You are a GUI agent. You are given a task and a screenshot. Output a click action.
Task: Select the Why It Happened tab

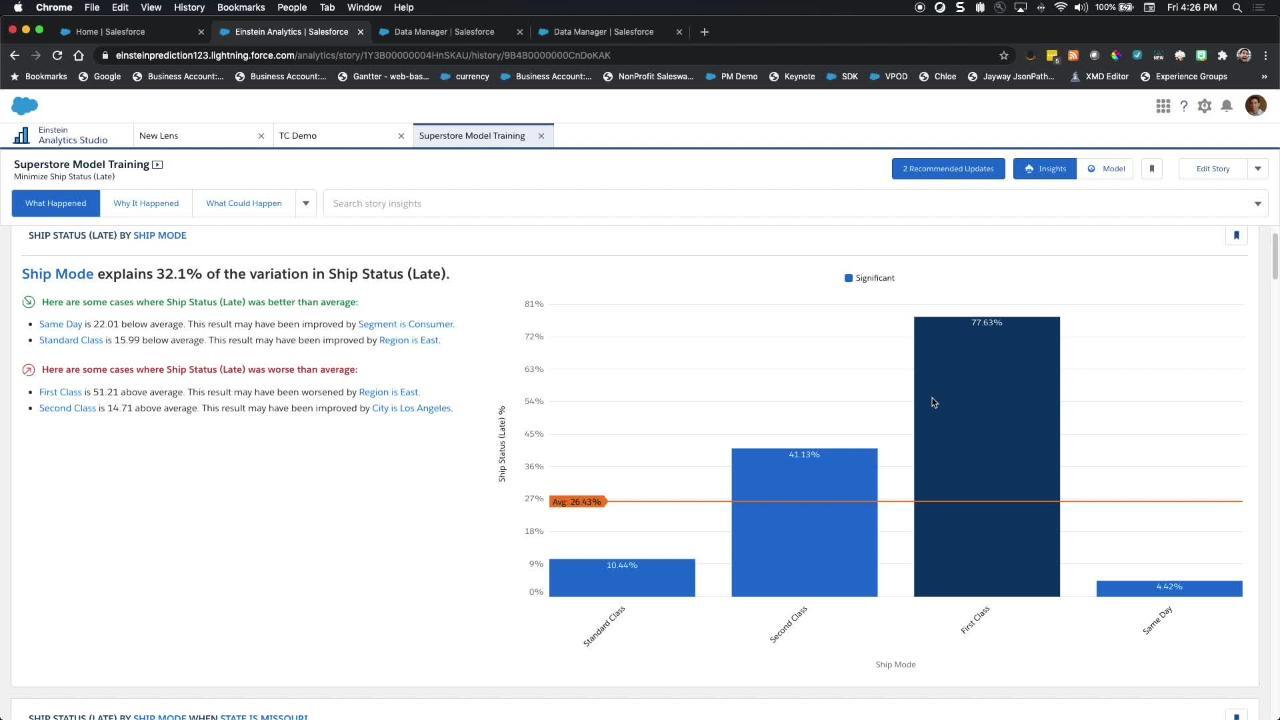point(146,203)
